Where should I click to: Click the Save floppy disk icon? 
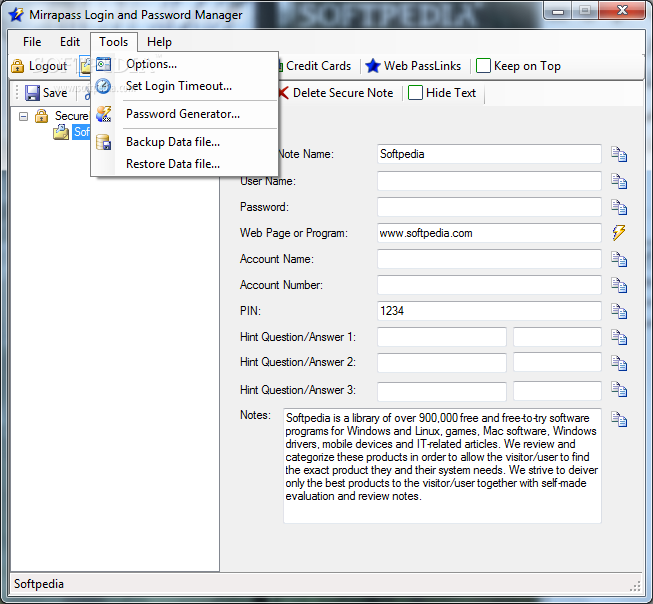coord(32,93)
